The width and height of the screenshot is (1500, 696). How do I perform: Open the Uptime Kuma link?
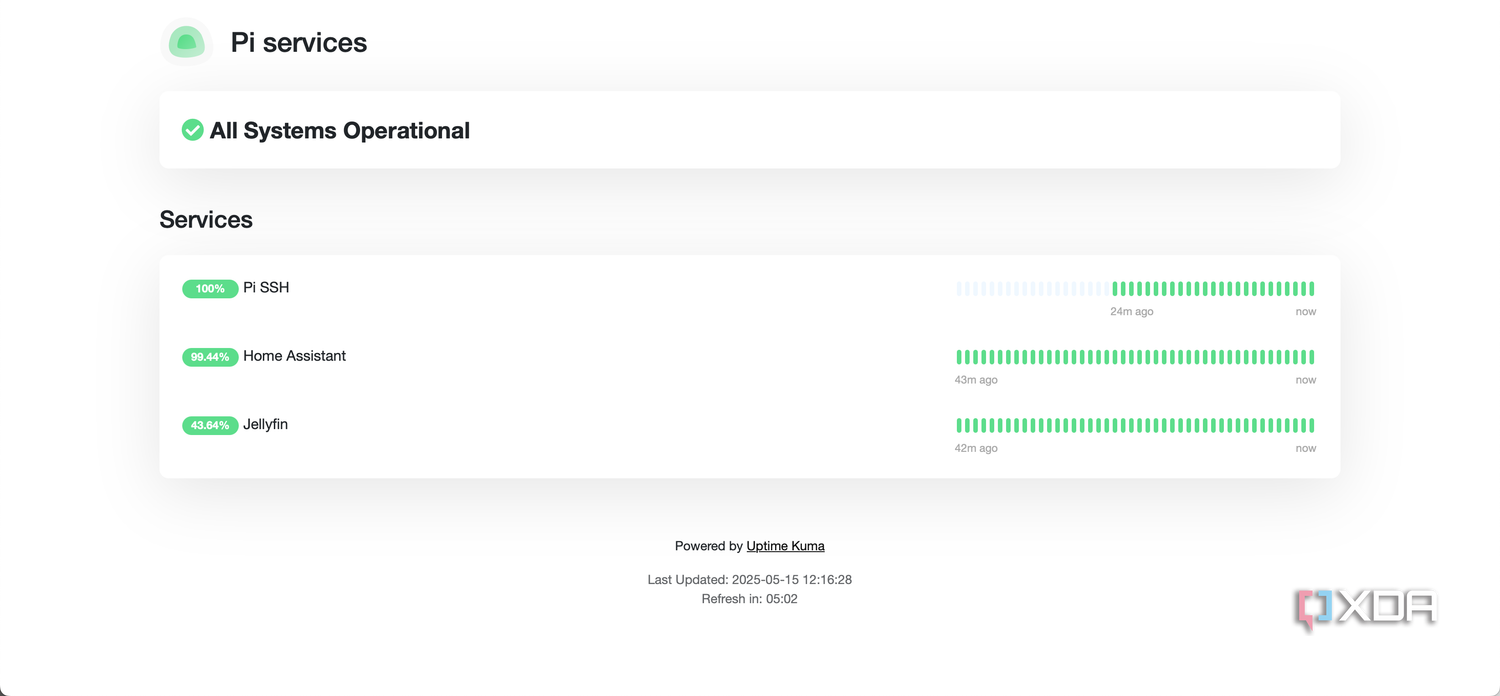click(785, 546)
